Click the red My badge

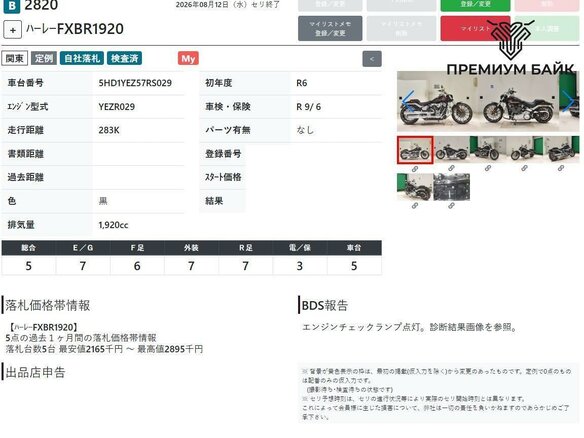click(x=188, y=58)
